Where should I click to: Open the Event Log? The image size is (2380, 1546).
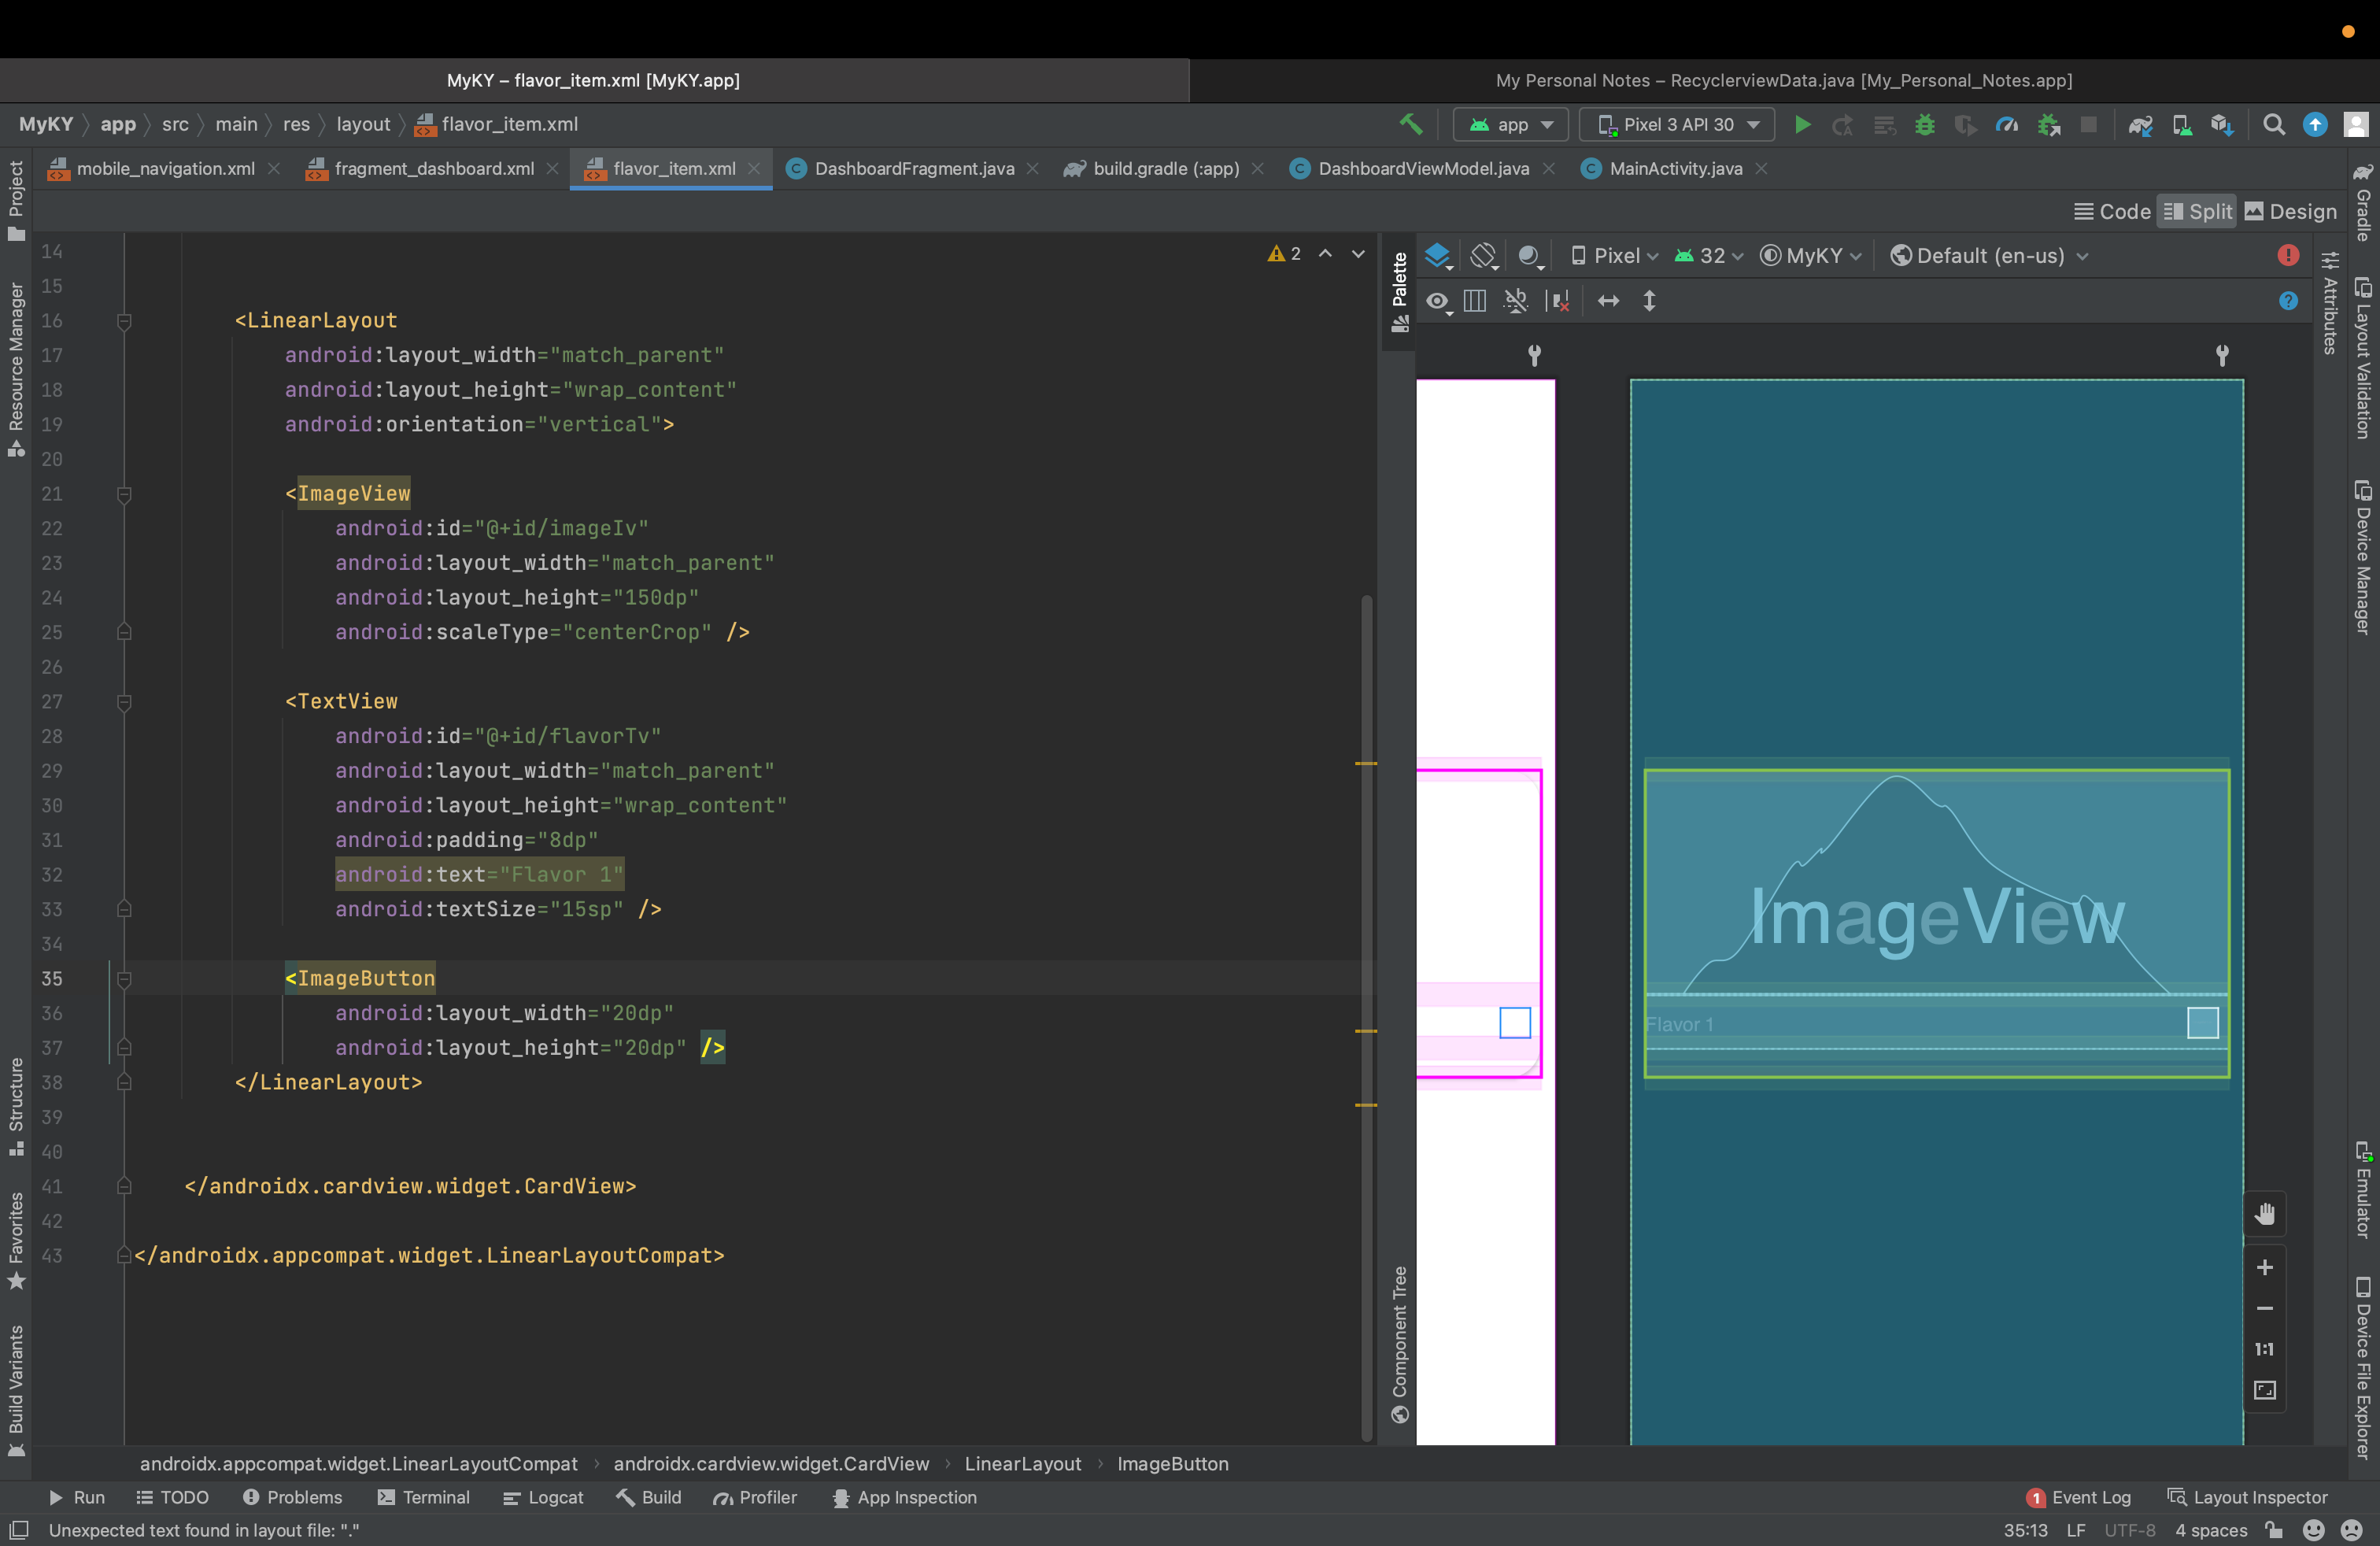(x=2078, y=1498)
